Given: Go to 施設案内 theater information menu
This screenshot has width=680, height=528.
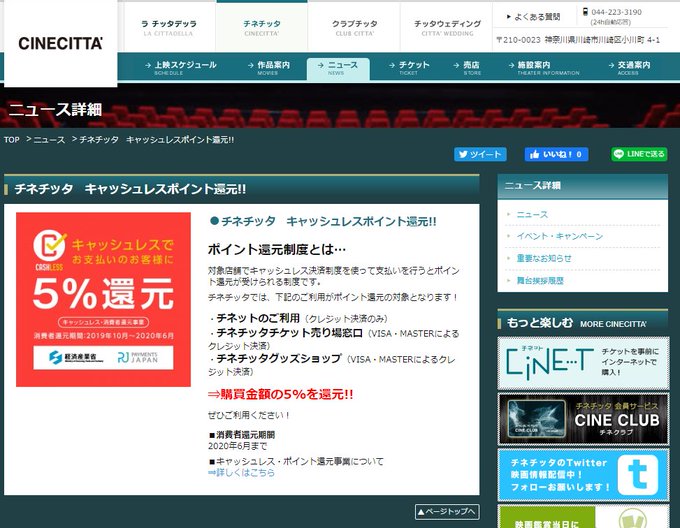Looking at the screenshot, I should click(544, 68).
